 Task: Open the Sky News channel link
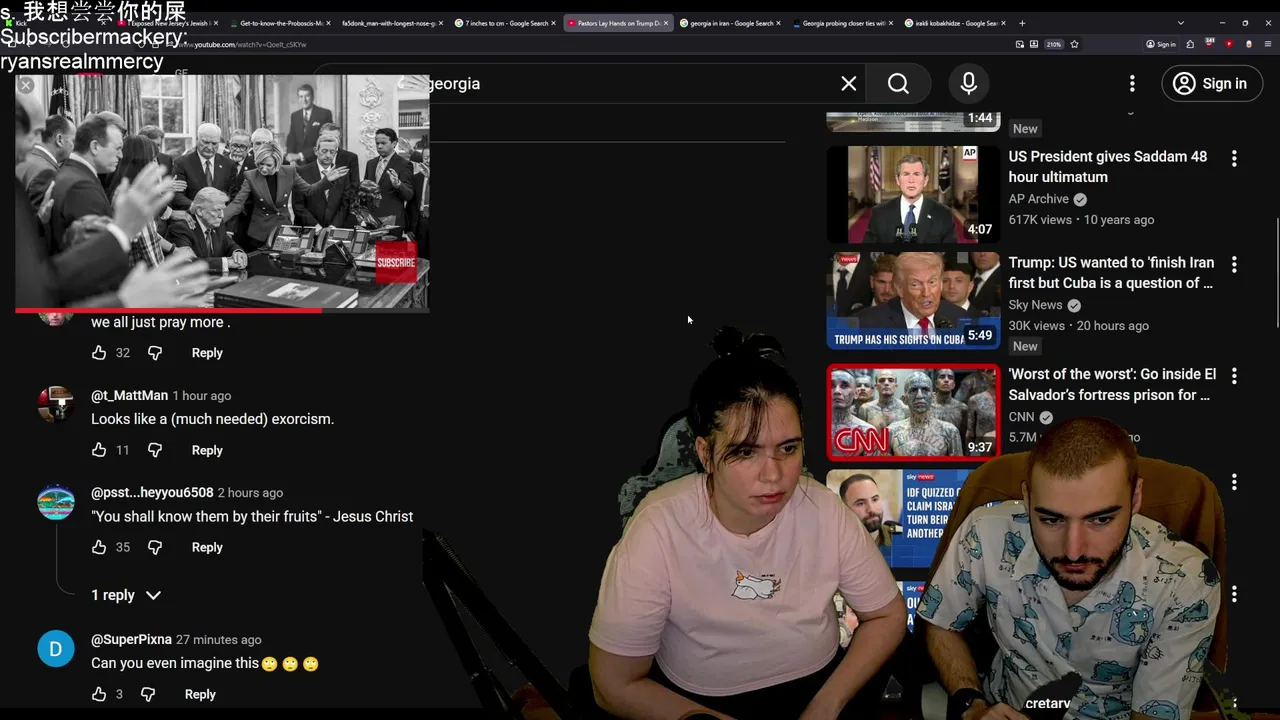pyautogui.click(x=1035, y=305)
